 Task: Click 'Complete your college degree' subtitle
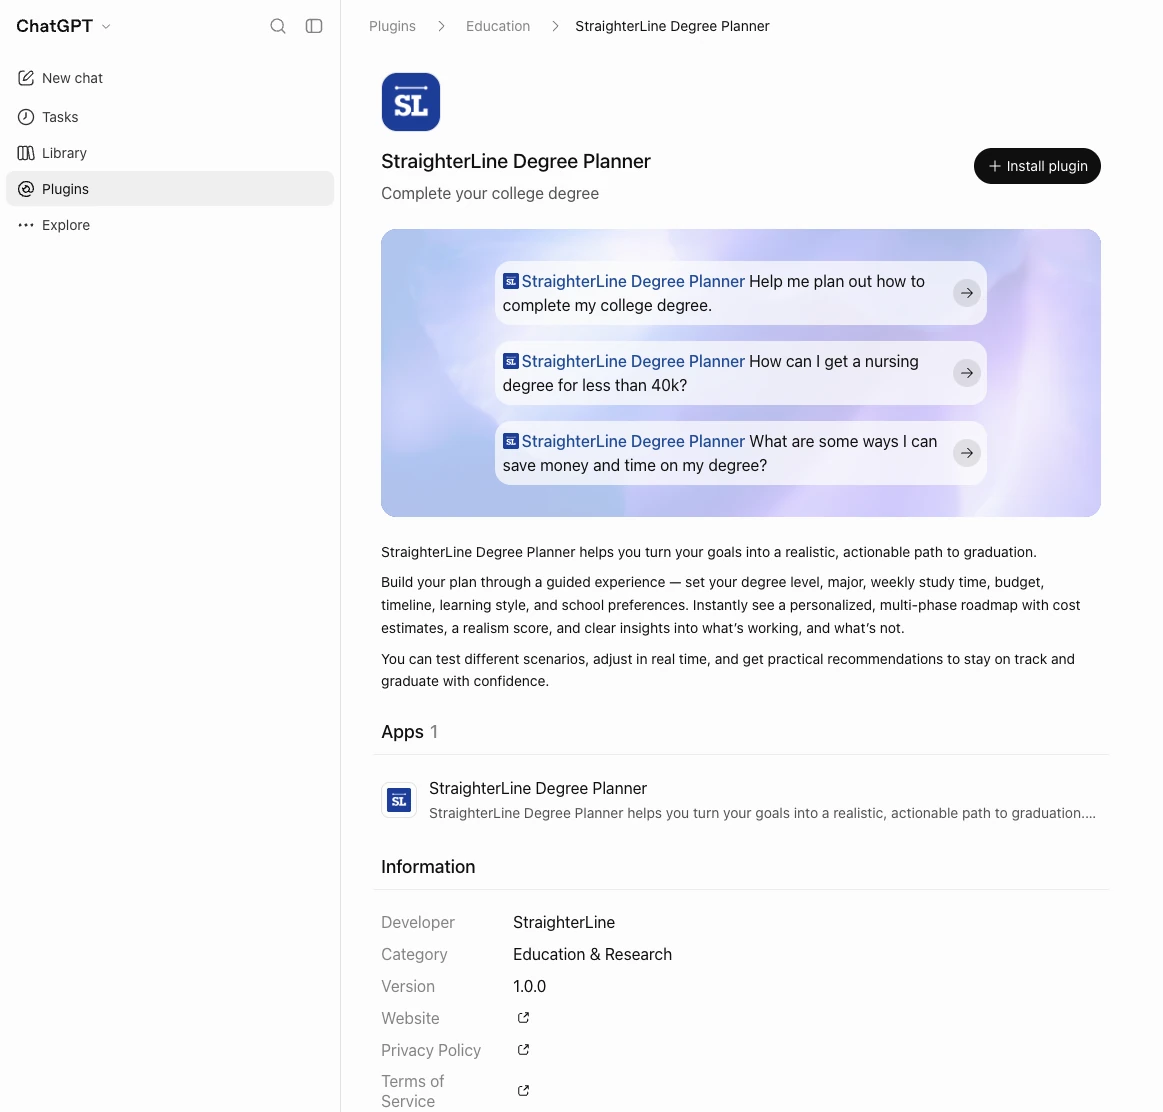point(490,194)
